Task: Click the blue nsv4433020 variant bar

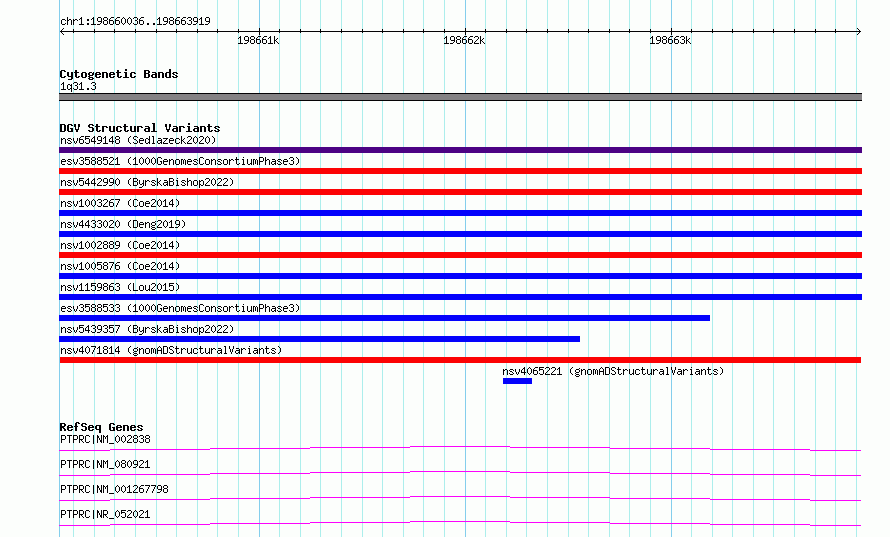Action: (460, 234)
